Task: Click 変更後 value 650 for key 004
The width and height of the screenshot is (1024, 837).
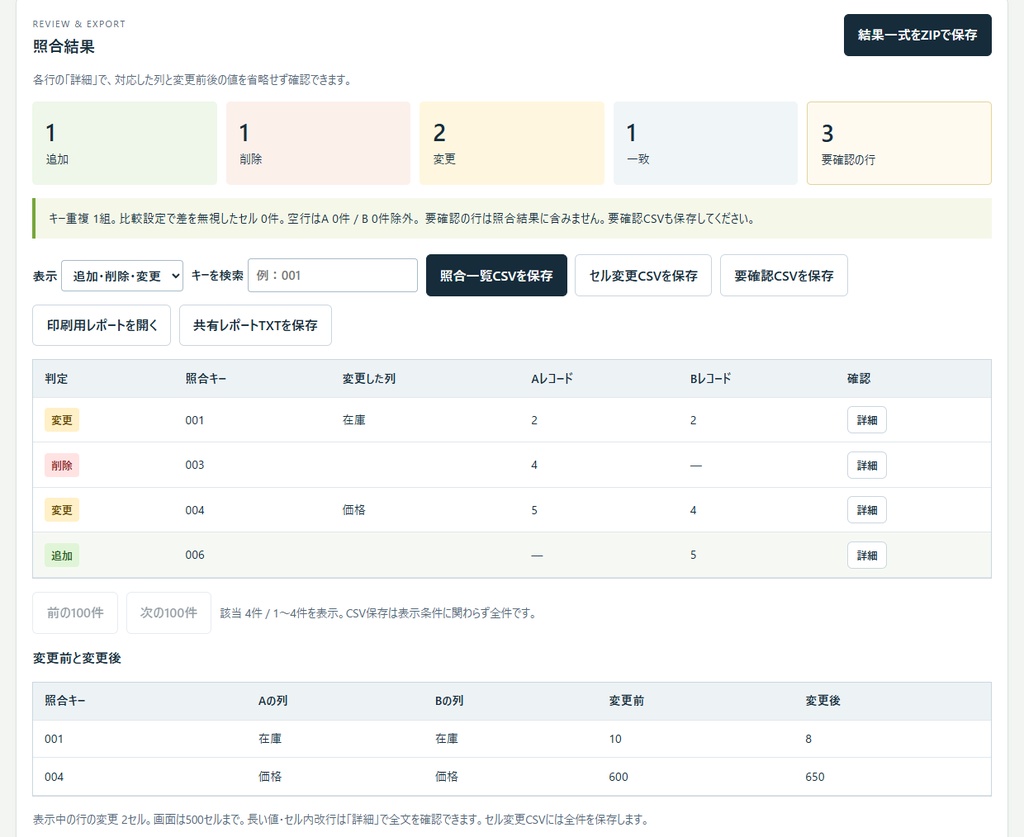Action: click(815, 777)
